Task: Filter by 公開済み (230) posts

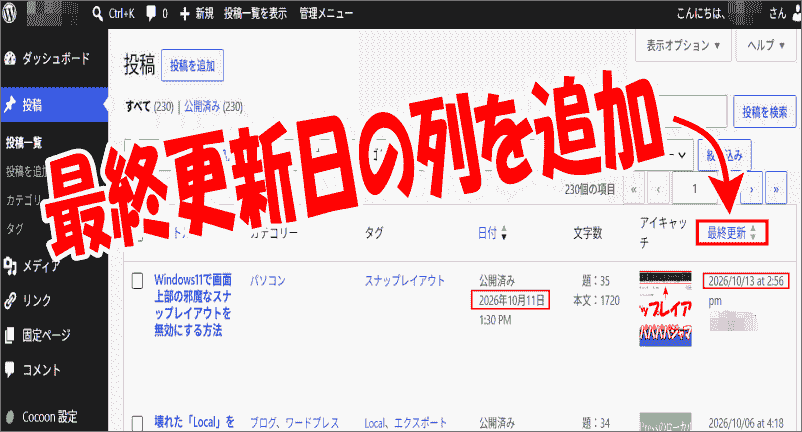Action: point(213,107)
